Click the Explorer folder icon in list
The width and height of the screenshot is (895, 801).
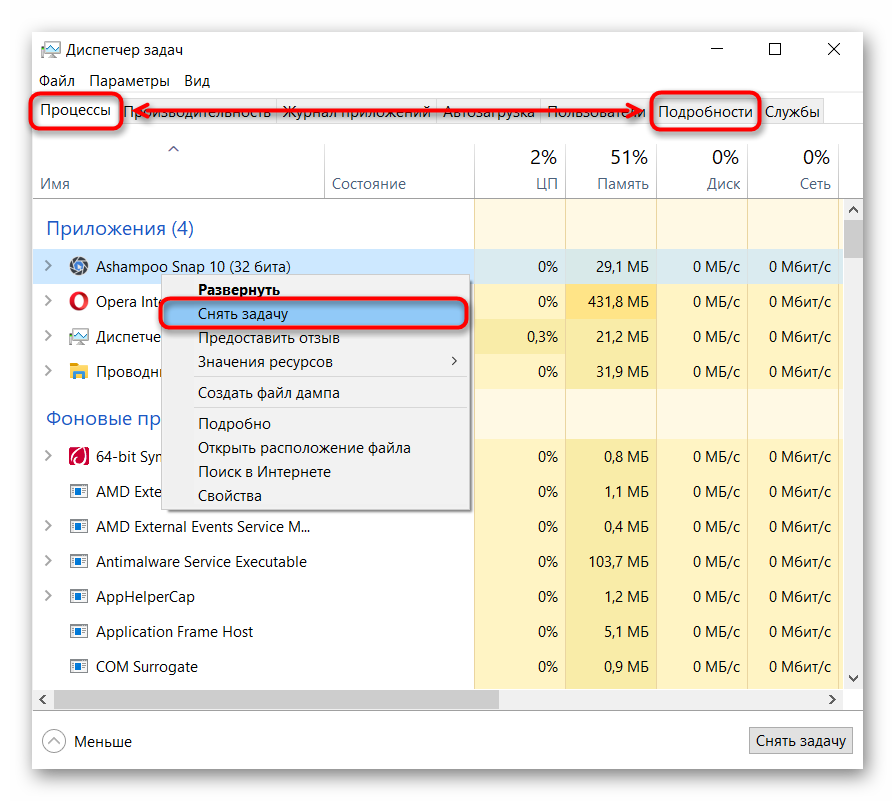click(x=78, y=372)
